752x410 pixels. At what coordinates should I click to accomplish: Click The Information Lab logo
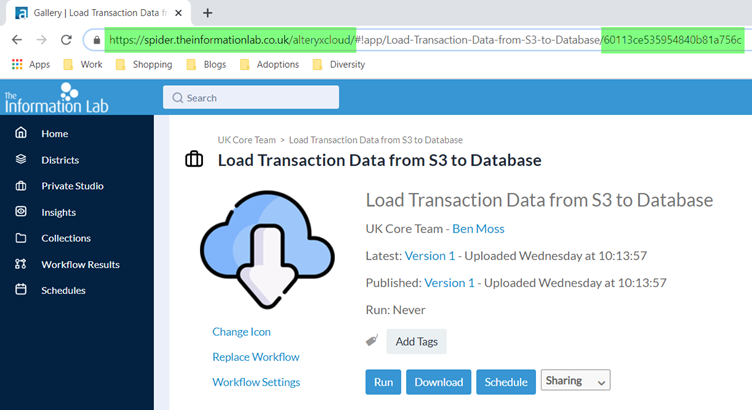click(x=57, y=98)
